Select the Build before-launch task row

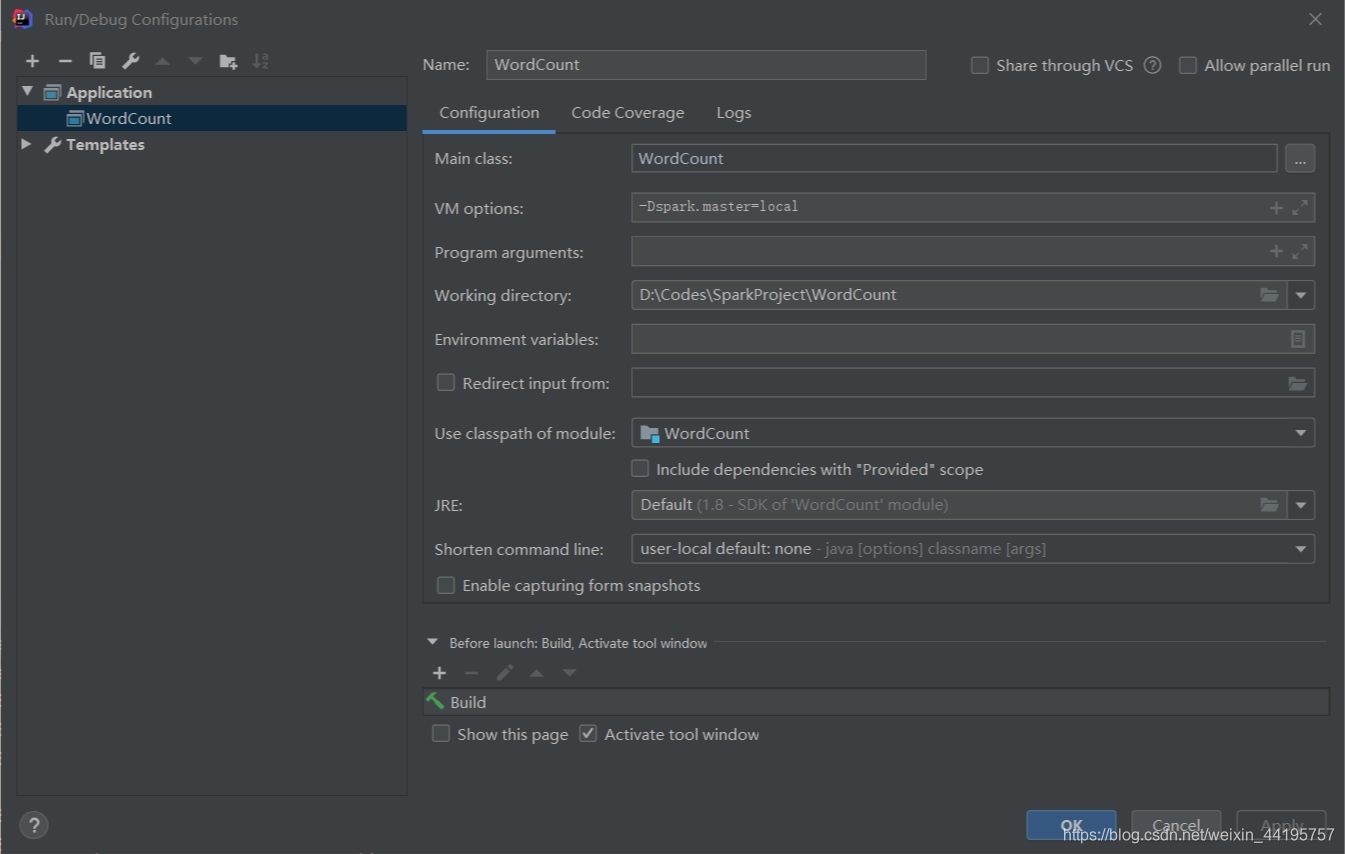click(876, 702)
